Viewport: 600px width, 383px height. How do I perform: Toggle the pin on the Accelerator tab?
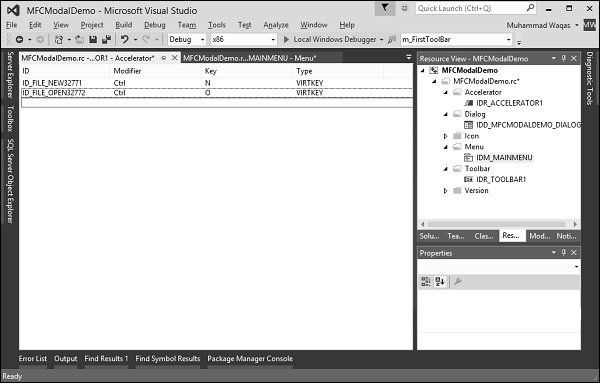click(x=163, y=58)
